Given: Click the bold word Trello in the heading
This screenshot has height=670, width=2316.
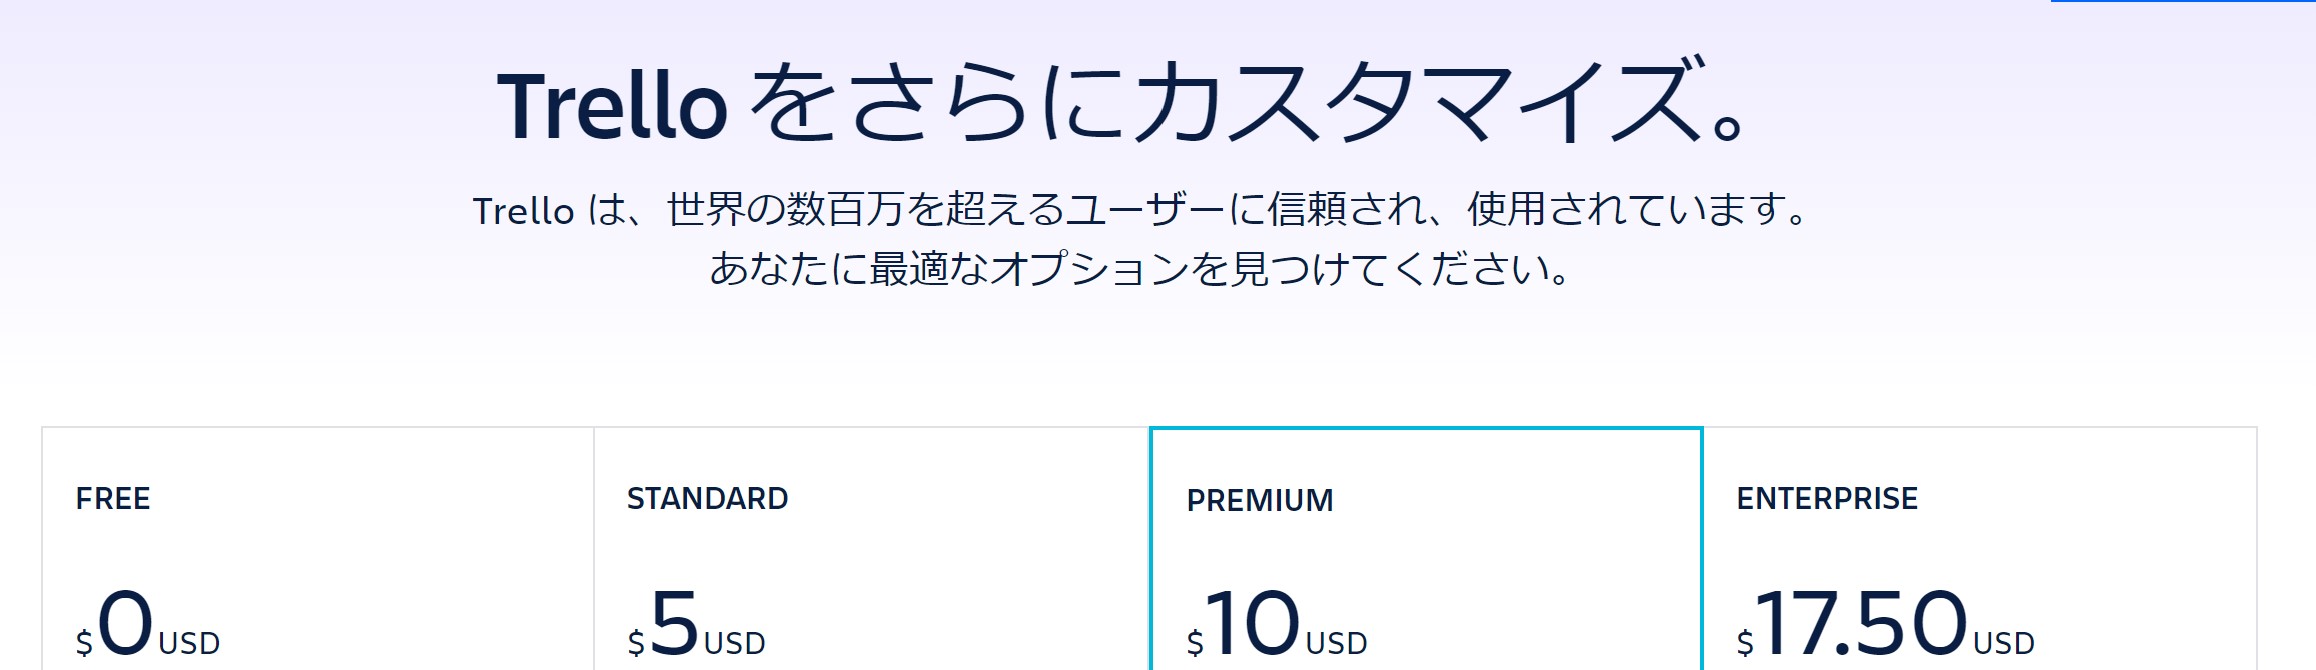Looking at the screenshot, I should [612, 106].
